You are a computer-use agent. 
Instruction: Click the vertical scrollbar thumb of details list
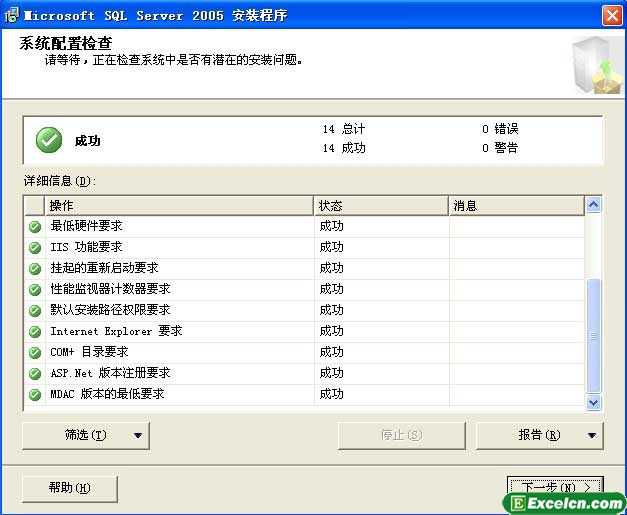pyautogui.click(x=593, y=336)
